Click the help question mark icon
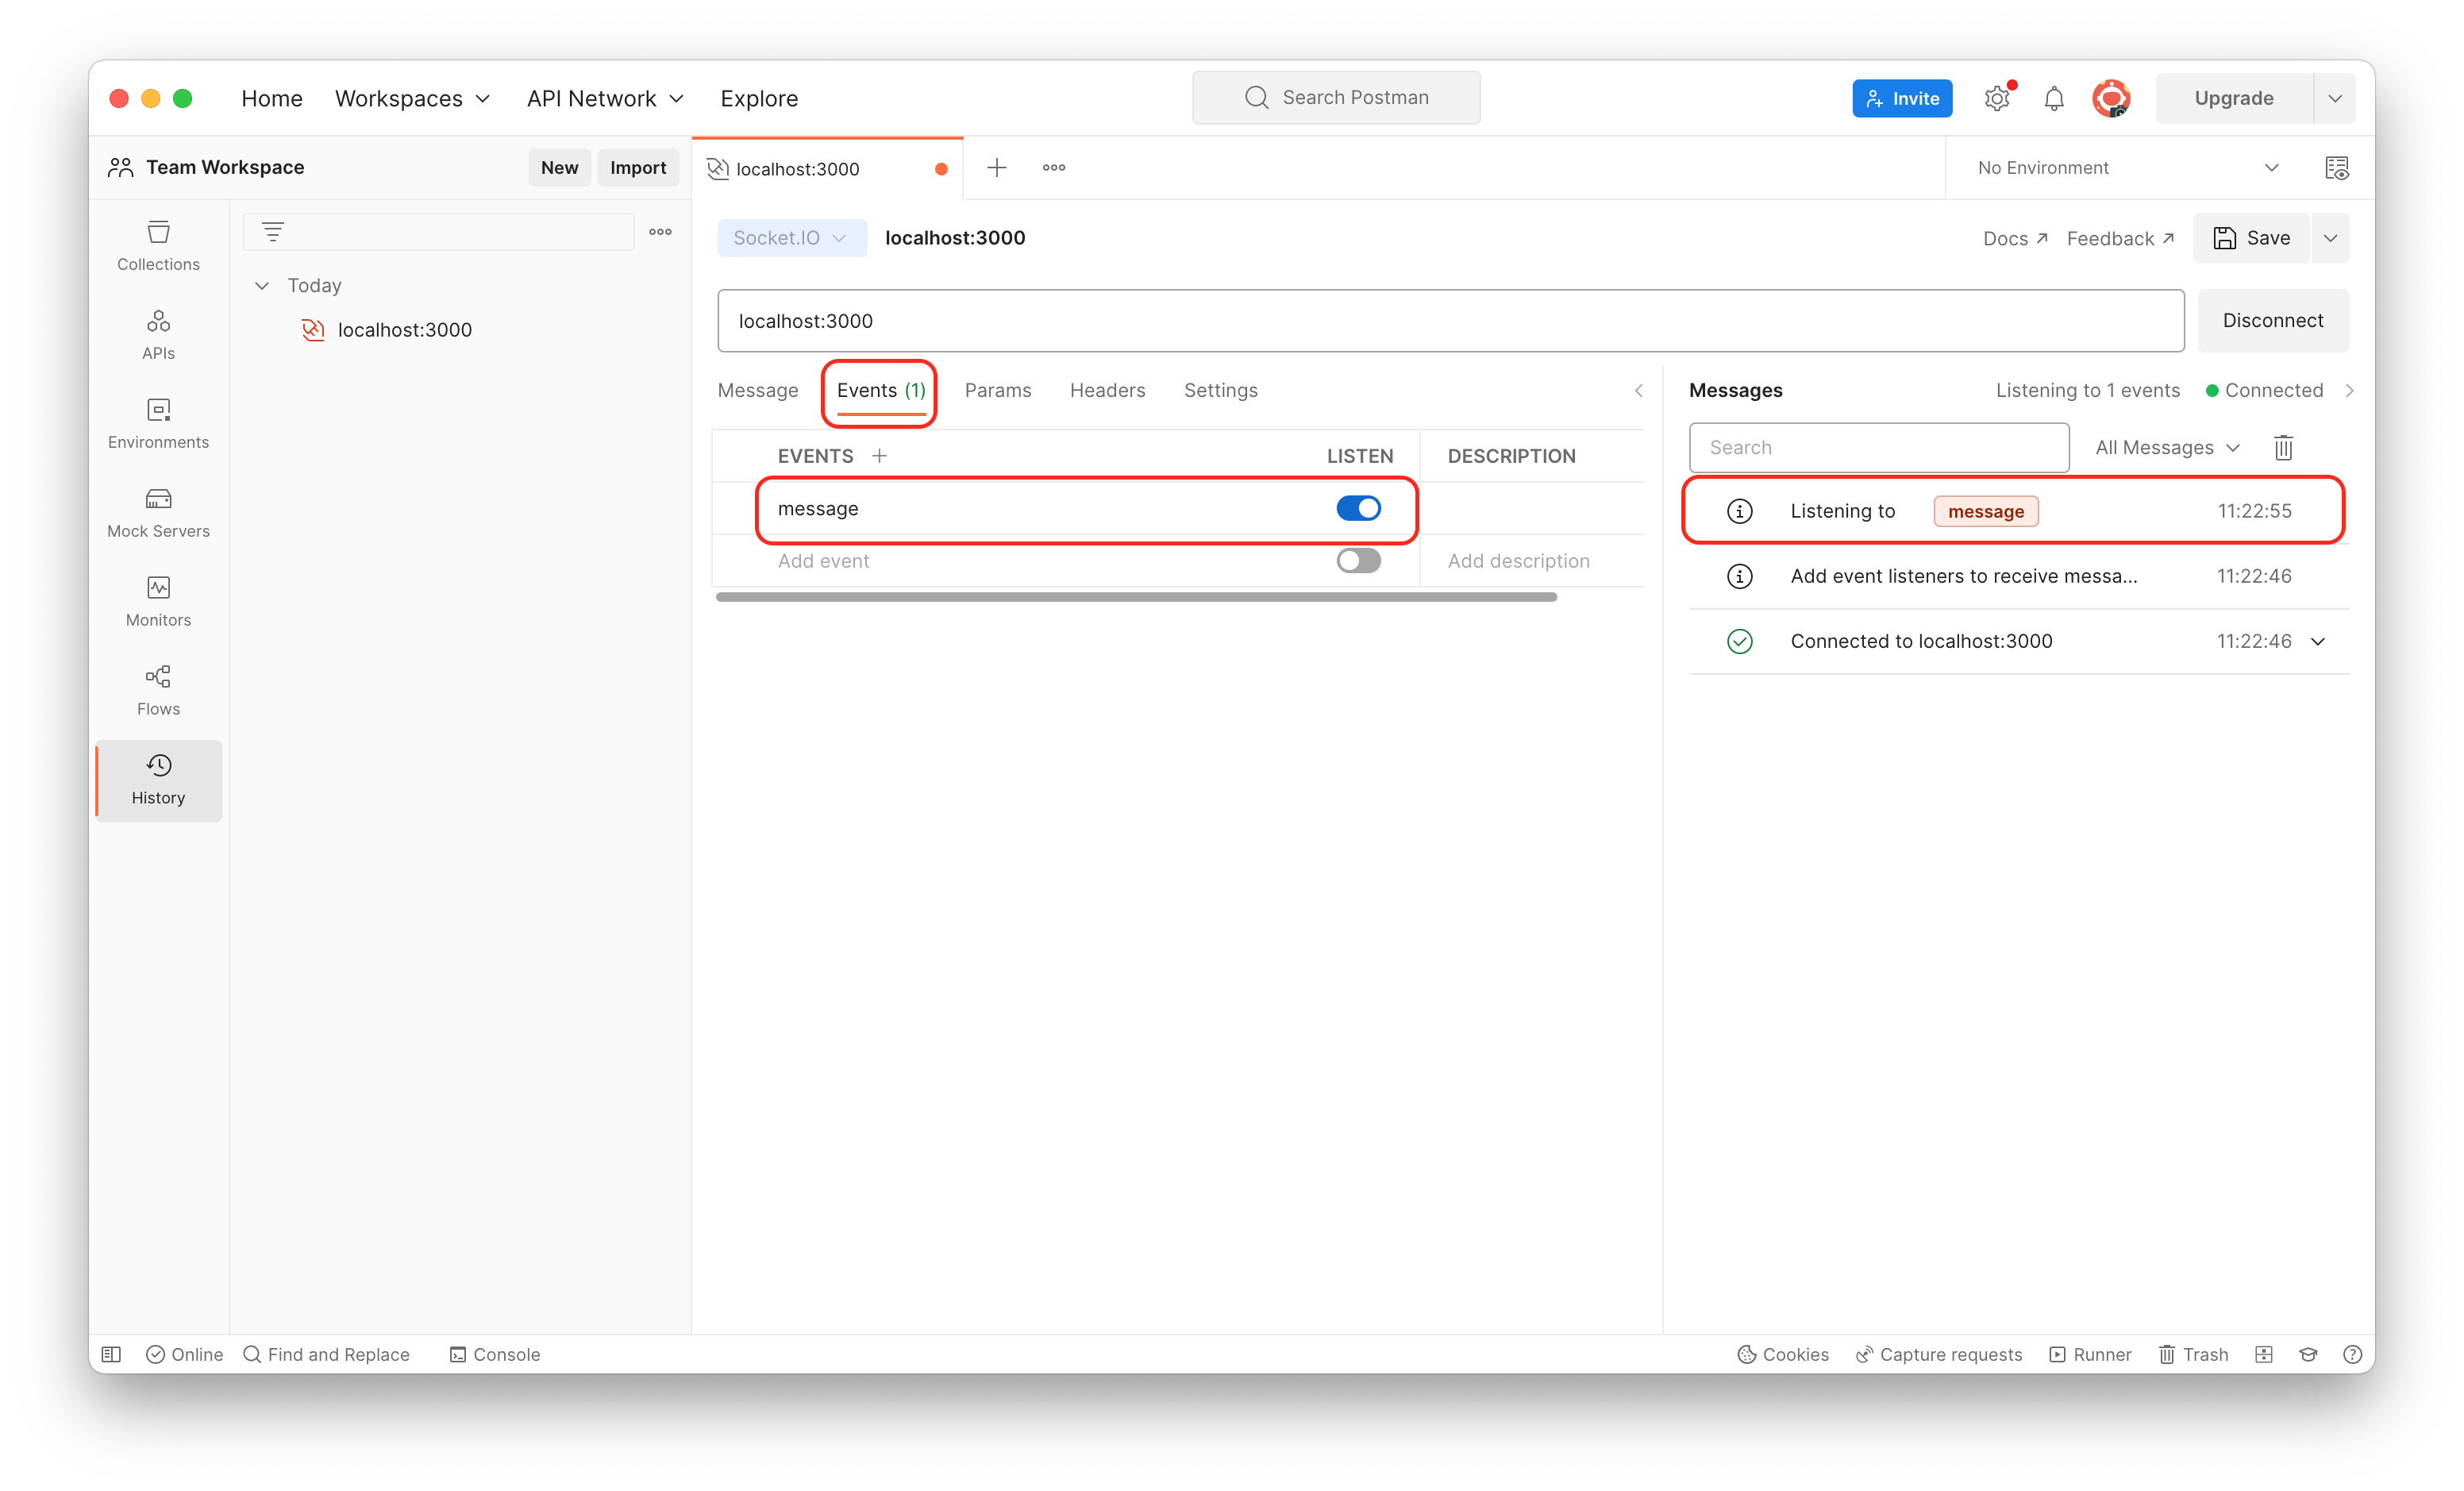 (x=2352, y=1354)
